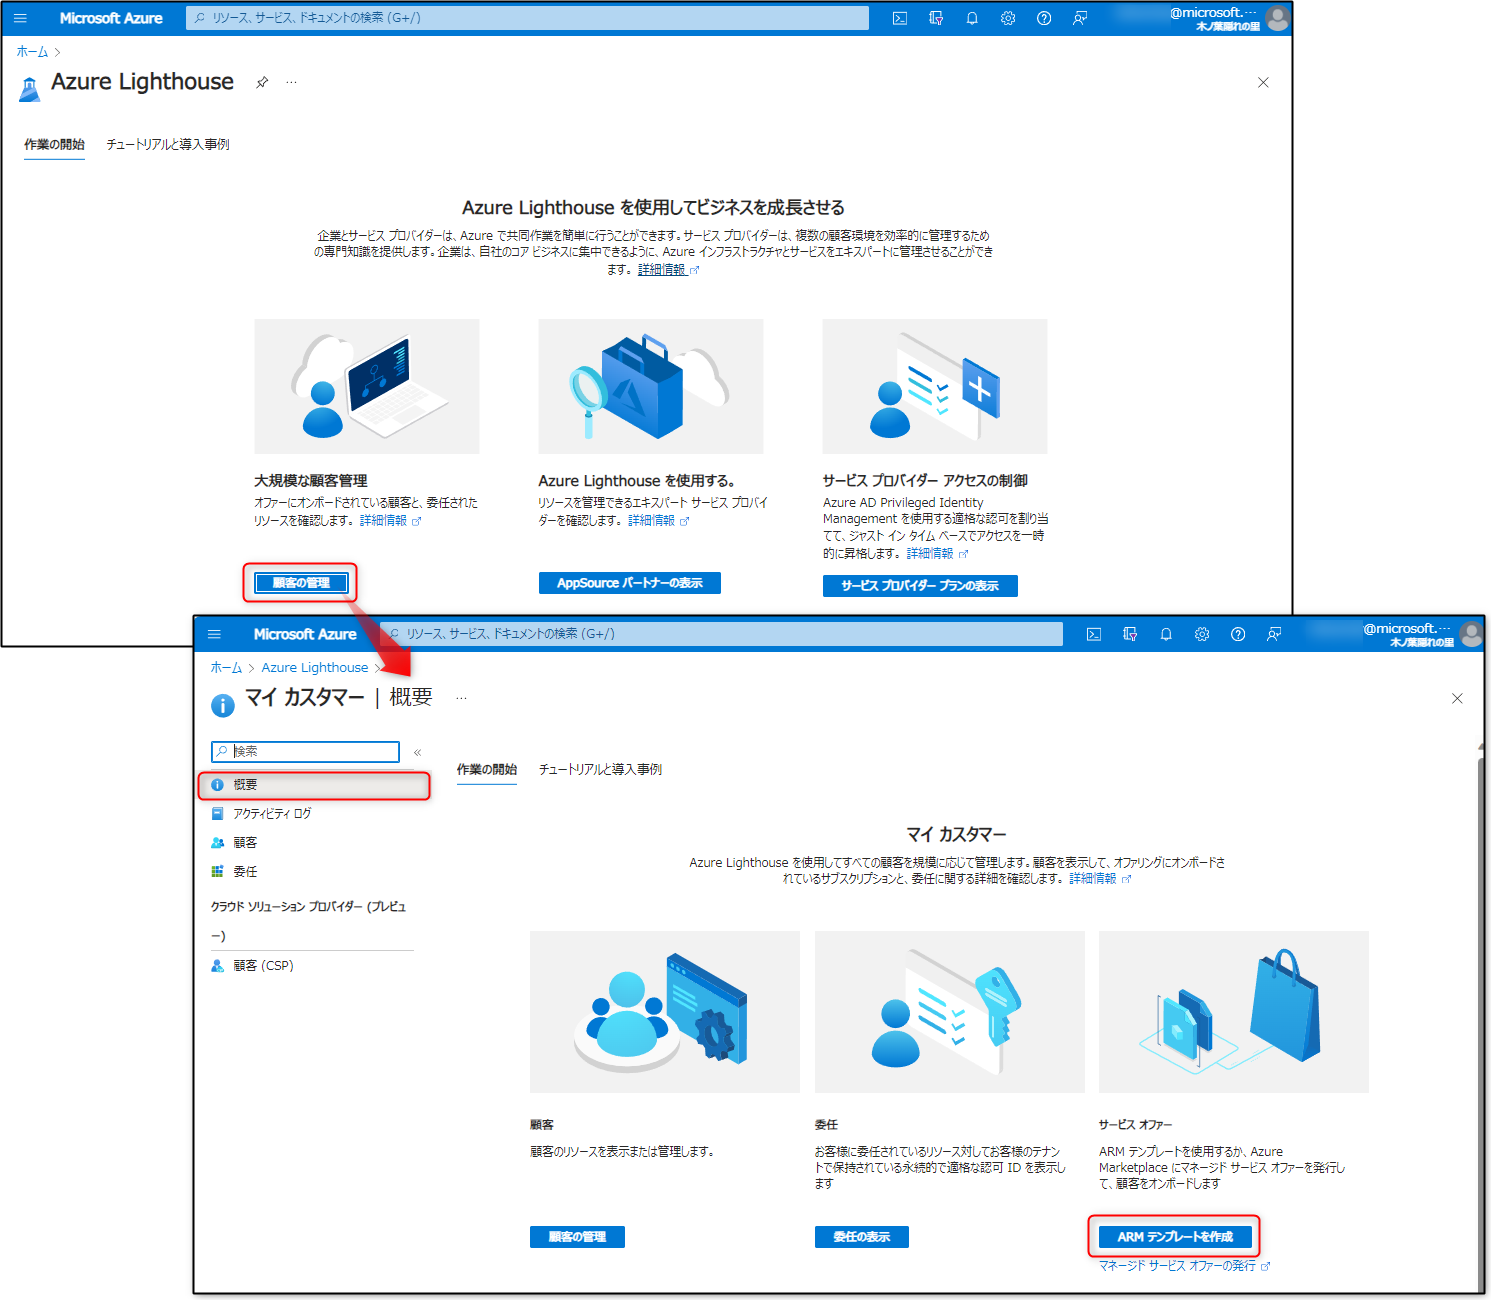Select 概要 in the sidebar
The height and width of the screenshot is (1300, 1491).
click(314, 785)
